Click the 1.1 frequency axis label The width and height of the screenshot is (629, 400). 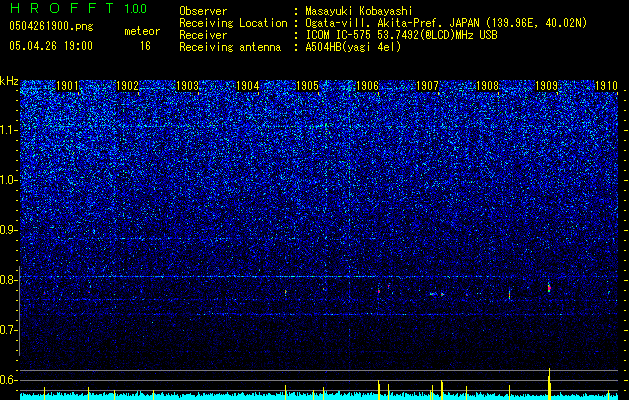(x=9, y=130)
